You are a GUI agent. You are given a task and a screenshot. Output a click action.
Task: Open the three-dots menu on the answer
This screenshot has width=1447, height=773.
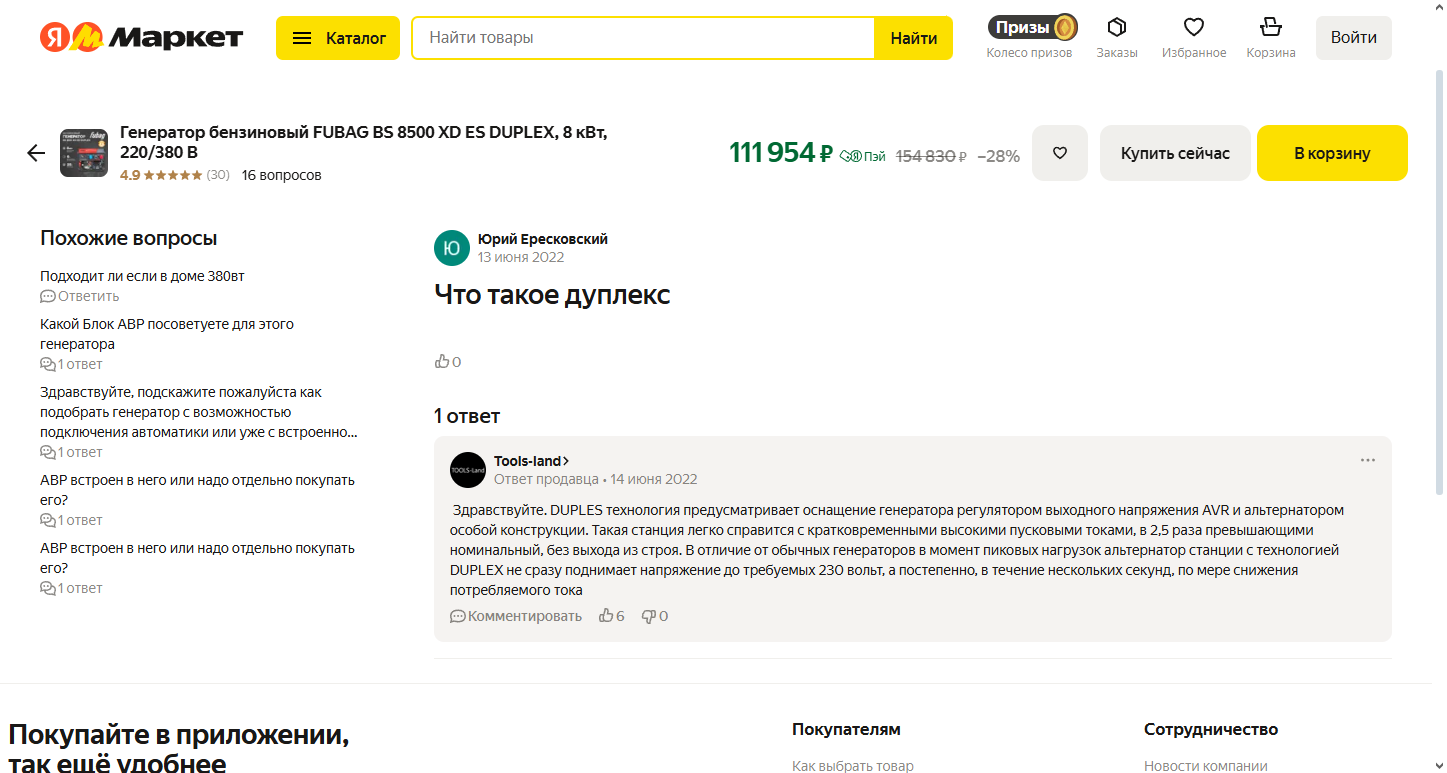tap(1367, 461)
